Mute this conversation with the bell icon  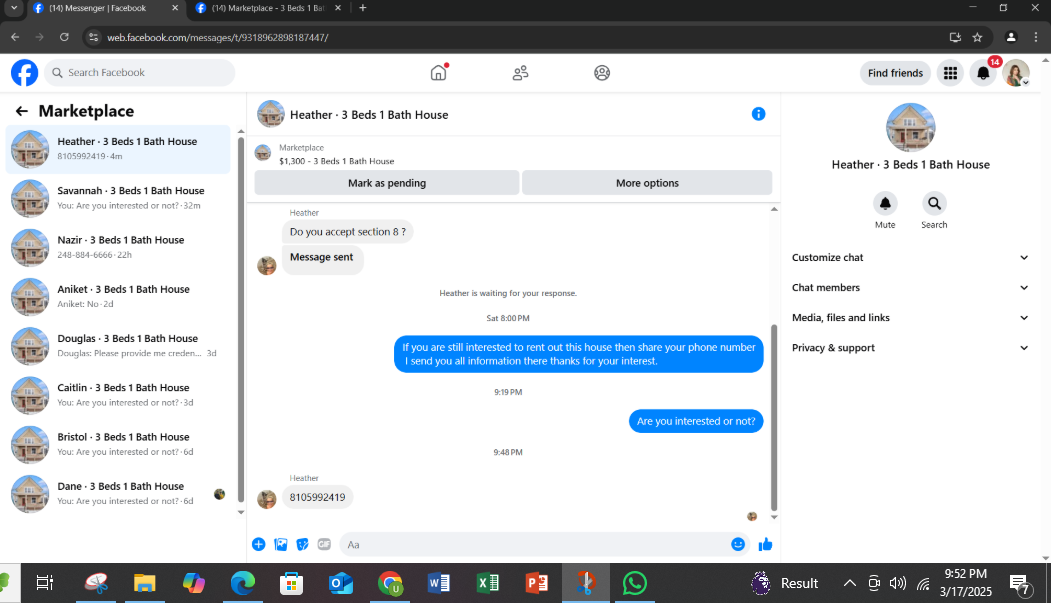pos(885,203)
